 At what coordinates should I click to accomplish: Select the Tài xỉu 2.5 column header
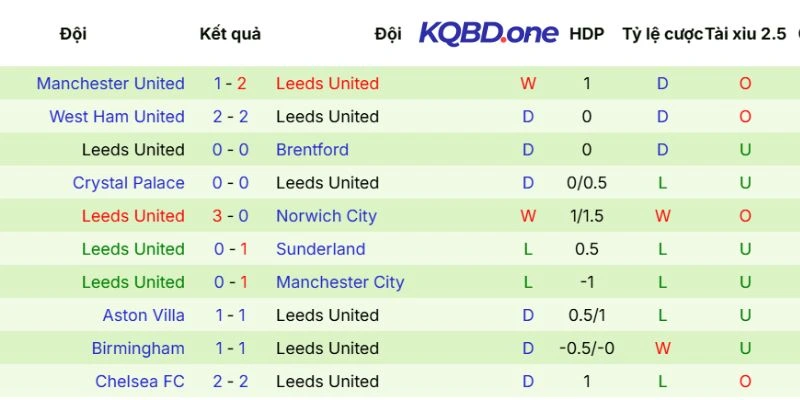pyautogui.click(x=745, y=34)
